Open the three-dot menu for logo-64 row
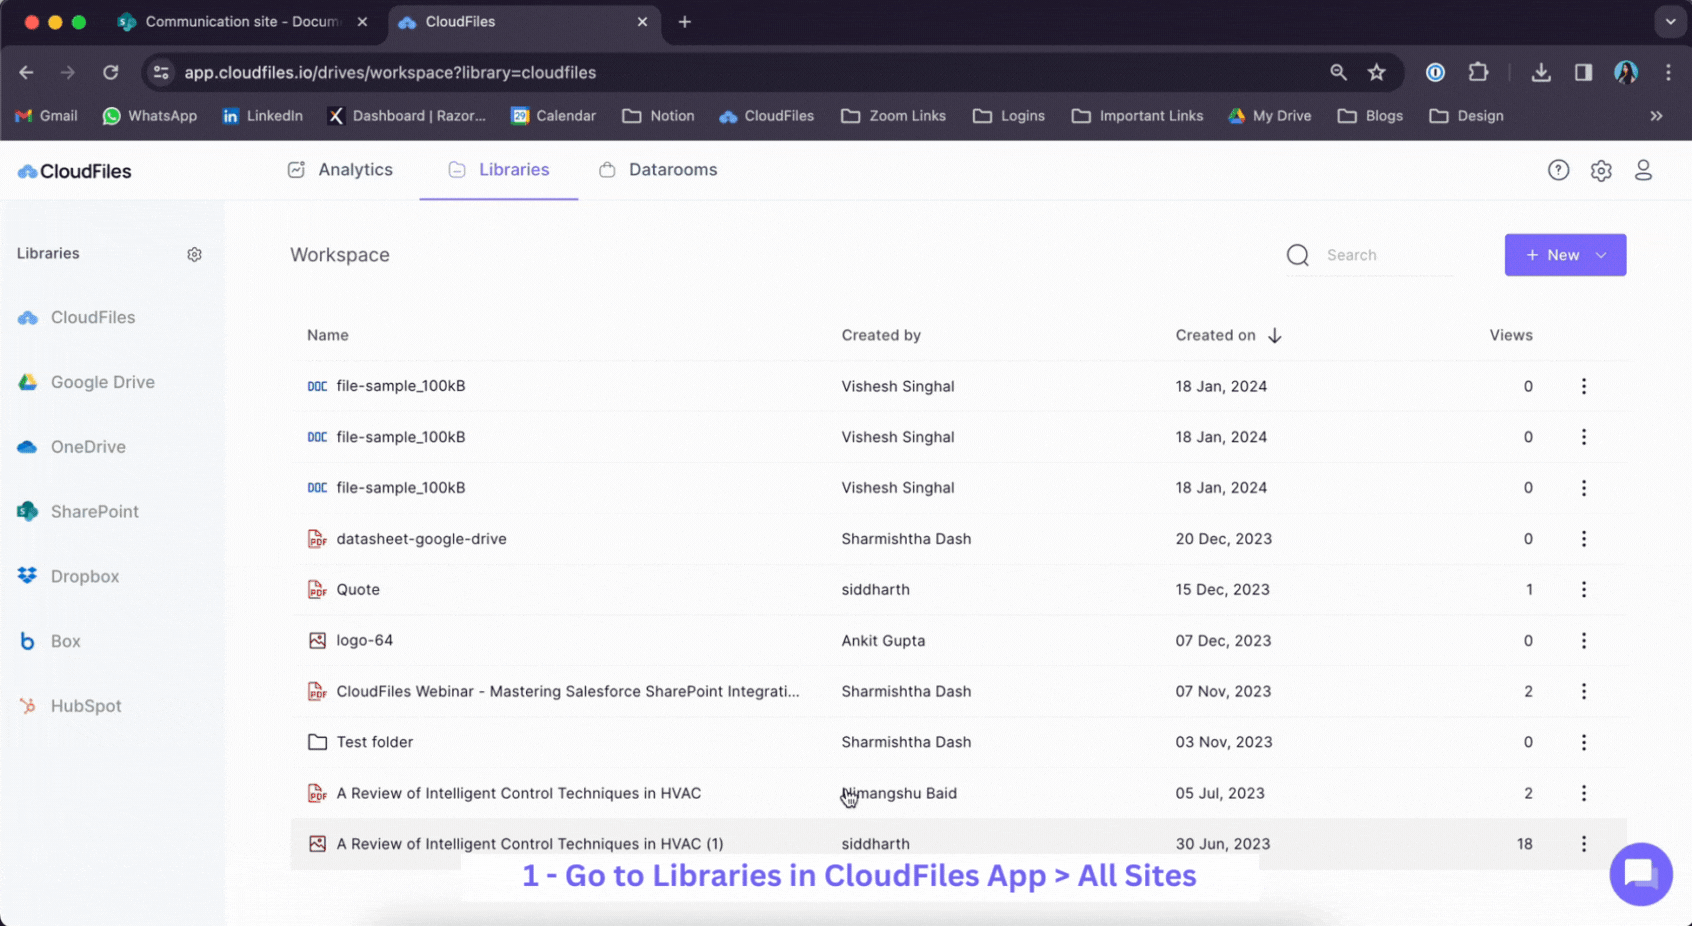Image resolution: width=1692 pixels, height=926 pixels. point(1584,640)
